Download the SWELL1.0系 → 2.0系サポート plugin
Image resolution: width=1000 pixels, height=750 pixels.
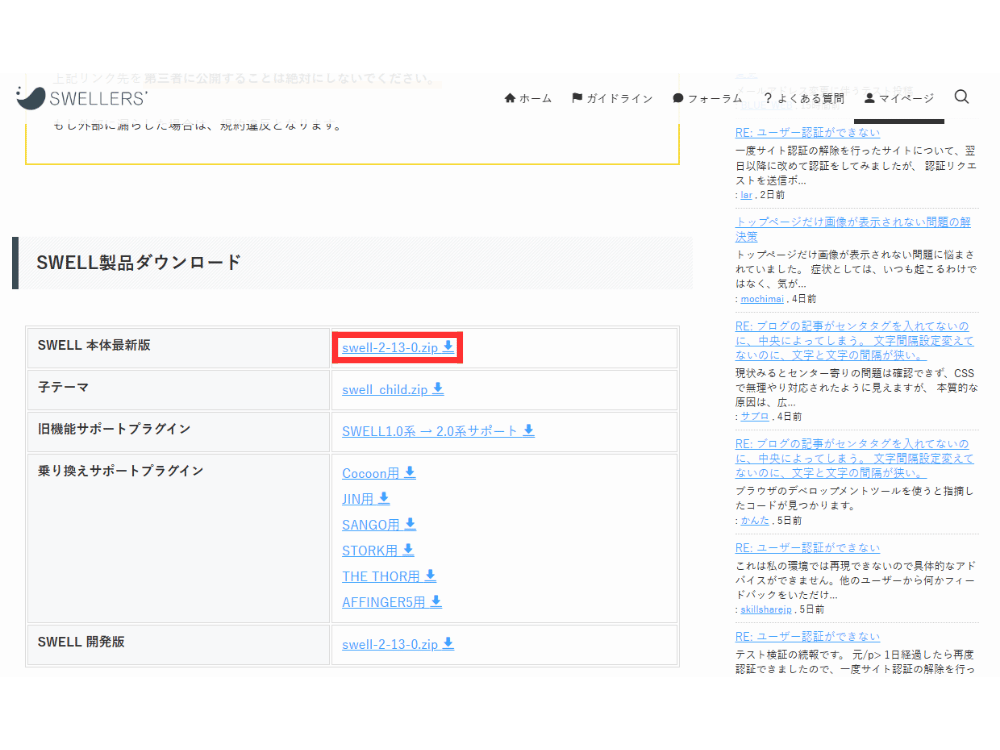[438, 431]
